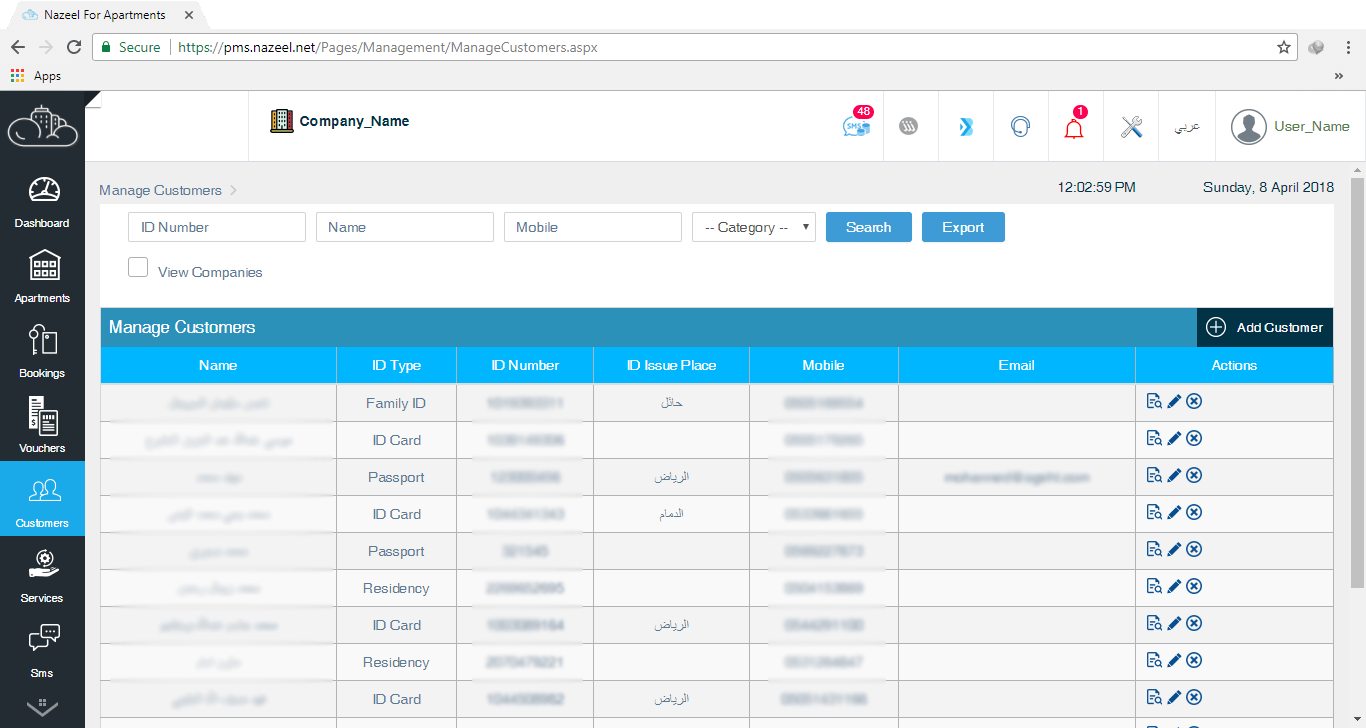The width and height of the screenshot is (1366, 728).
Task: Click the Search button
Action: tap(868, 227)
